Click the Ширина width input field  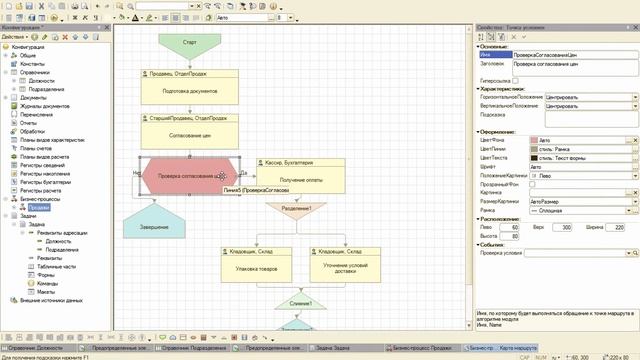[x=616, y=227]
